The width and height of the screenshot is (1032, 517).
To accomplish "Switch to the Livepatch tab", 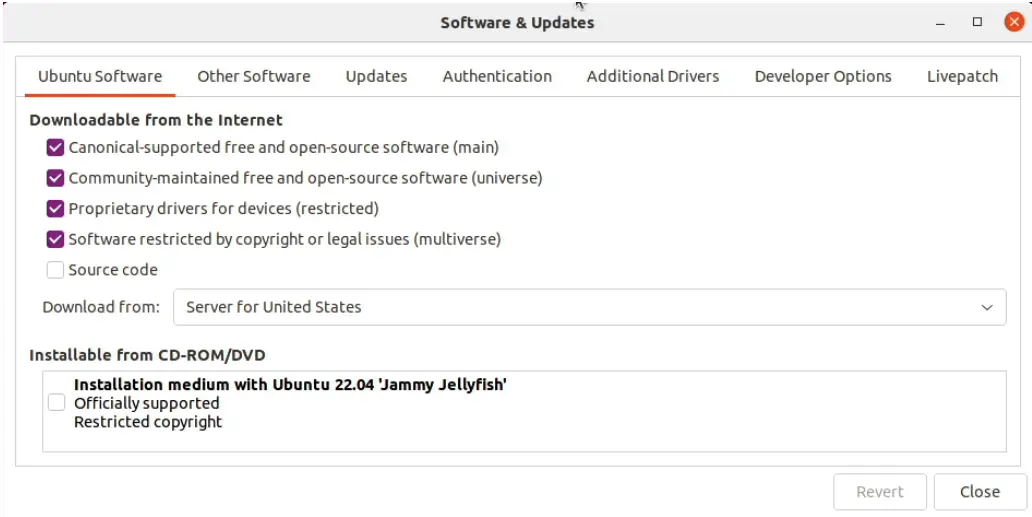I will coord(962,77).
